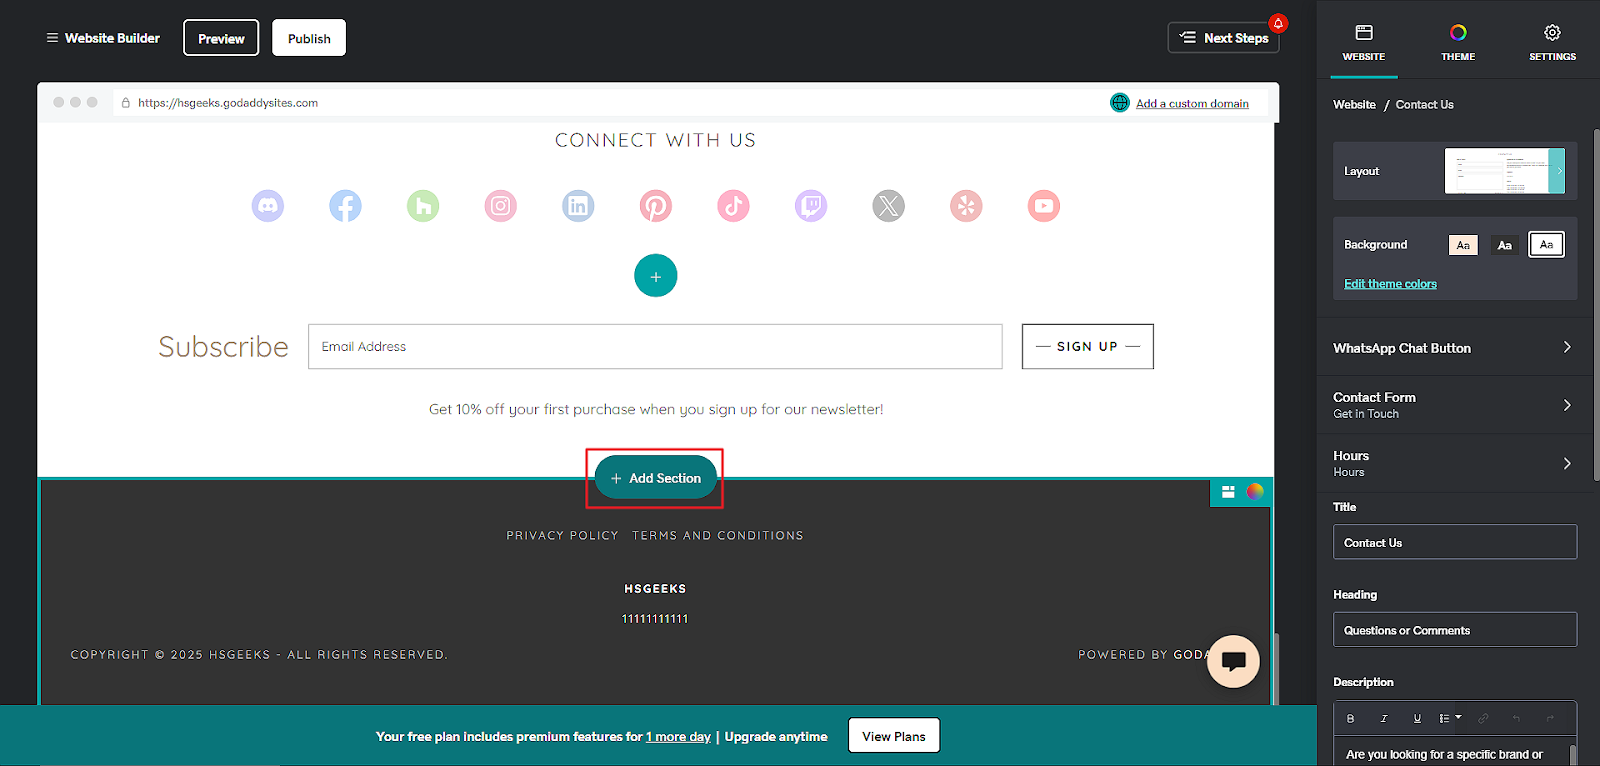
Task: Open the Terms and Conditions footer link
Action: [x=718, y=536]
